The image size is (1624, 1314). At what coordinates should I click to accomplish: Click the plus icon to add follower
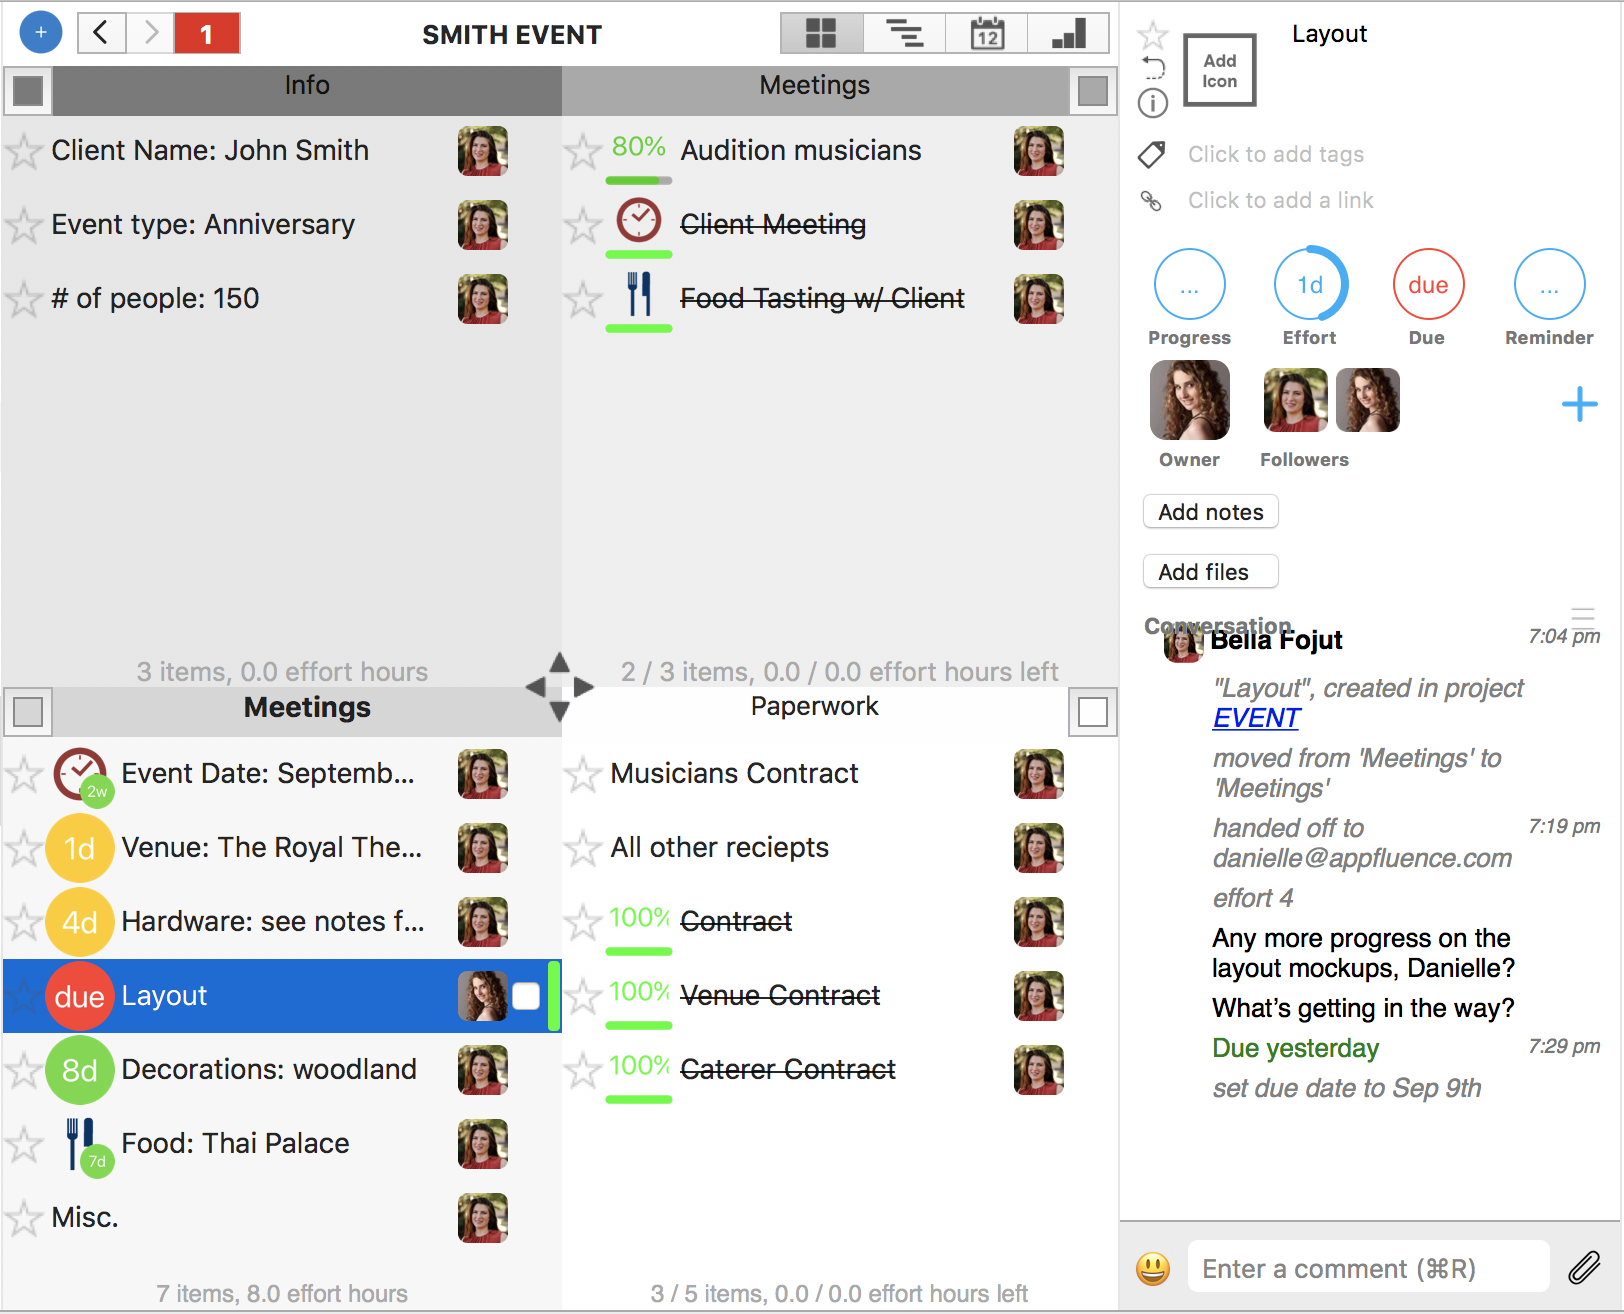tap(1579, 404)
